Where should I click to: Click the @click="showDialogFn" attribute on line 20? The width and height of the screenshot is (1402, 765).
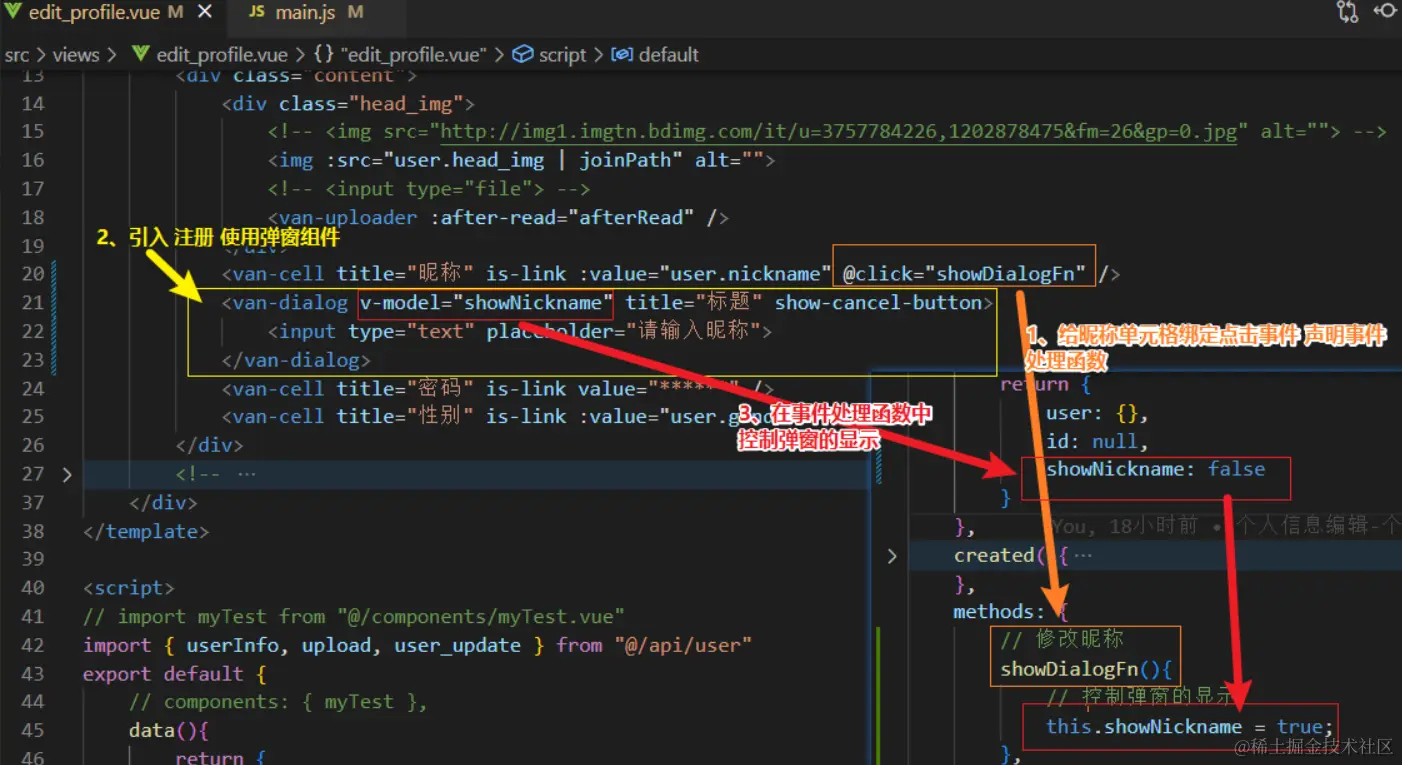(964, 274)
